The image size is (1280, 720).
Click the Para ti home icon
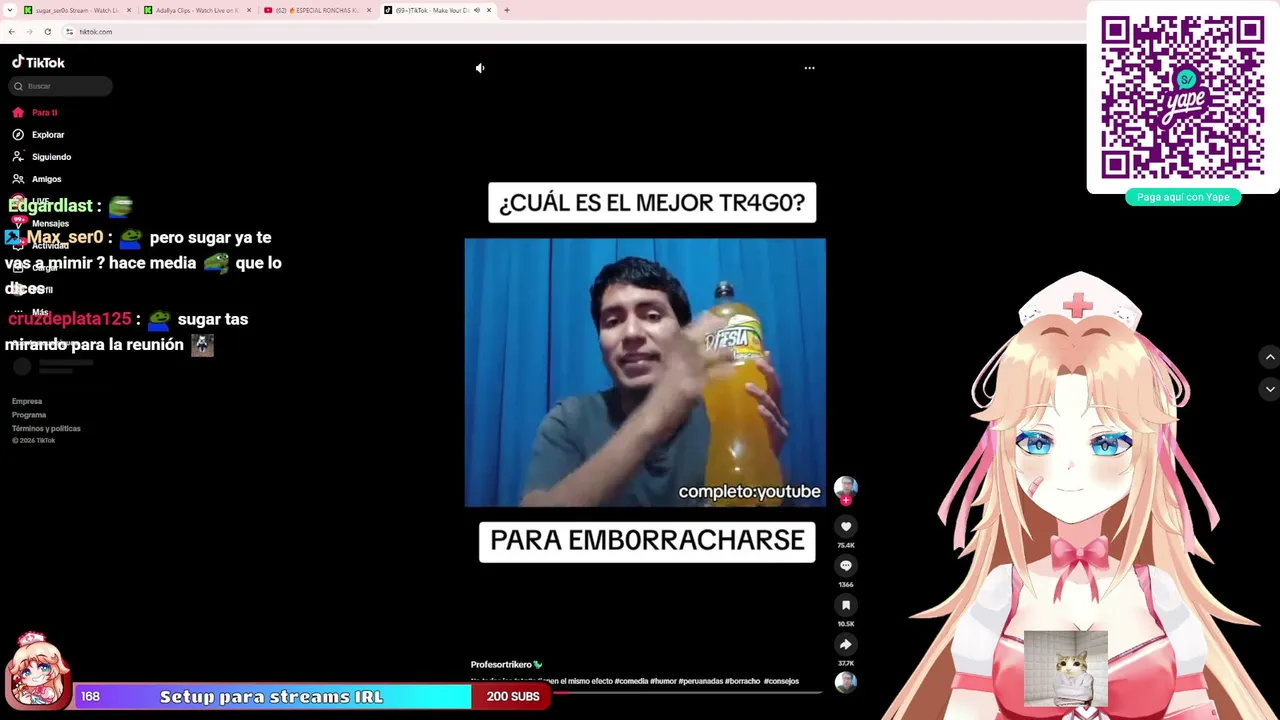18,113
